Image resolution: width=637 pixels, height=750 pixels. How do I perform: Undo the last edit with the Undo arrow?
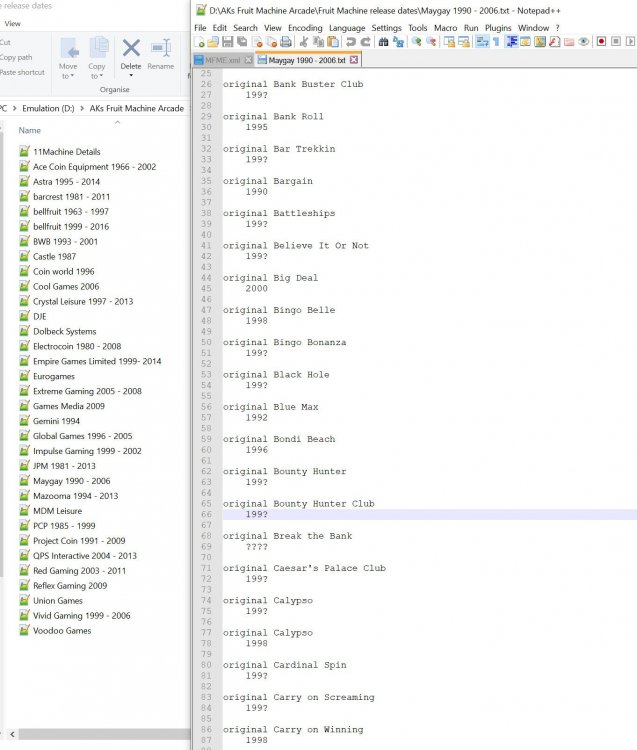[x=351, y=42]
